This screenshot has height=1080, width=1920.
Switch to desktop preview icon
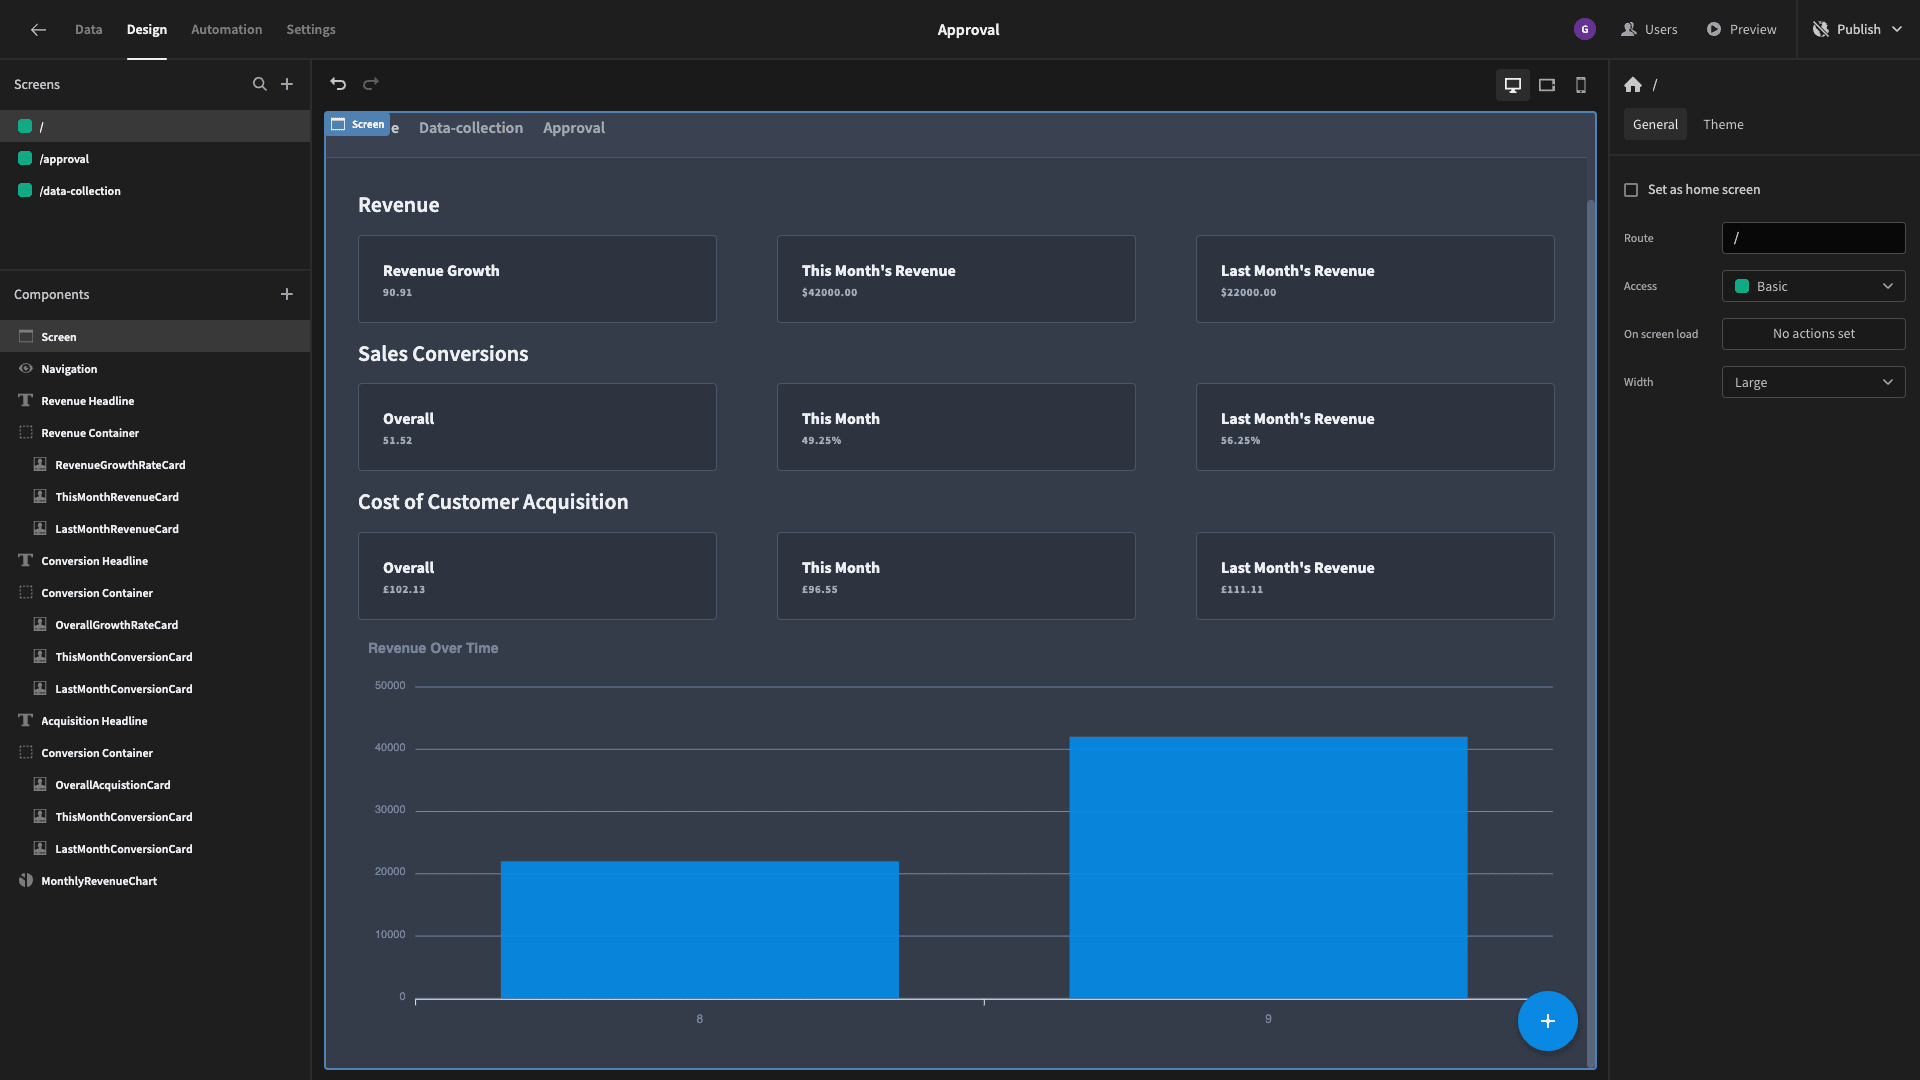coord(1513,85)
